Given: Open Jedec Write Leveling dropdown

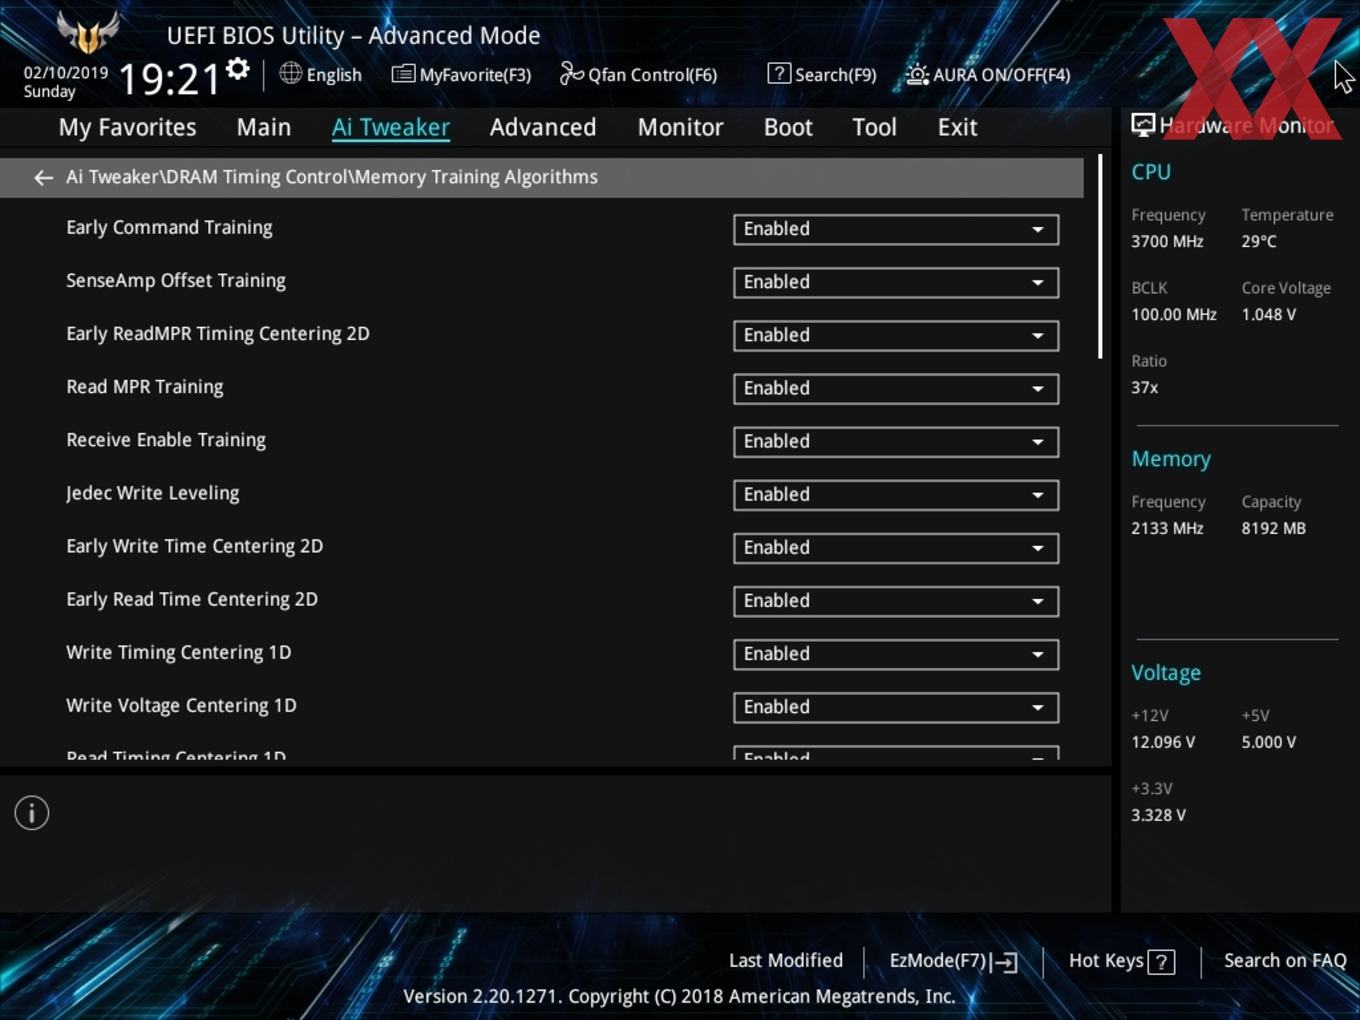Looking at the screenshot, I should pyautogui.click(x=896, y=494).
